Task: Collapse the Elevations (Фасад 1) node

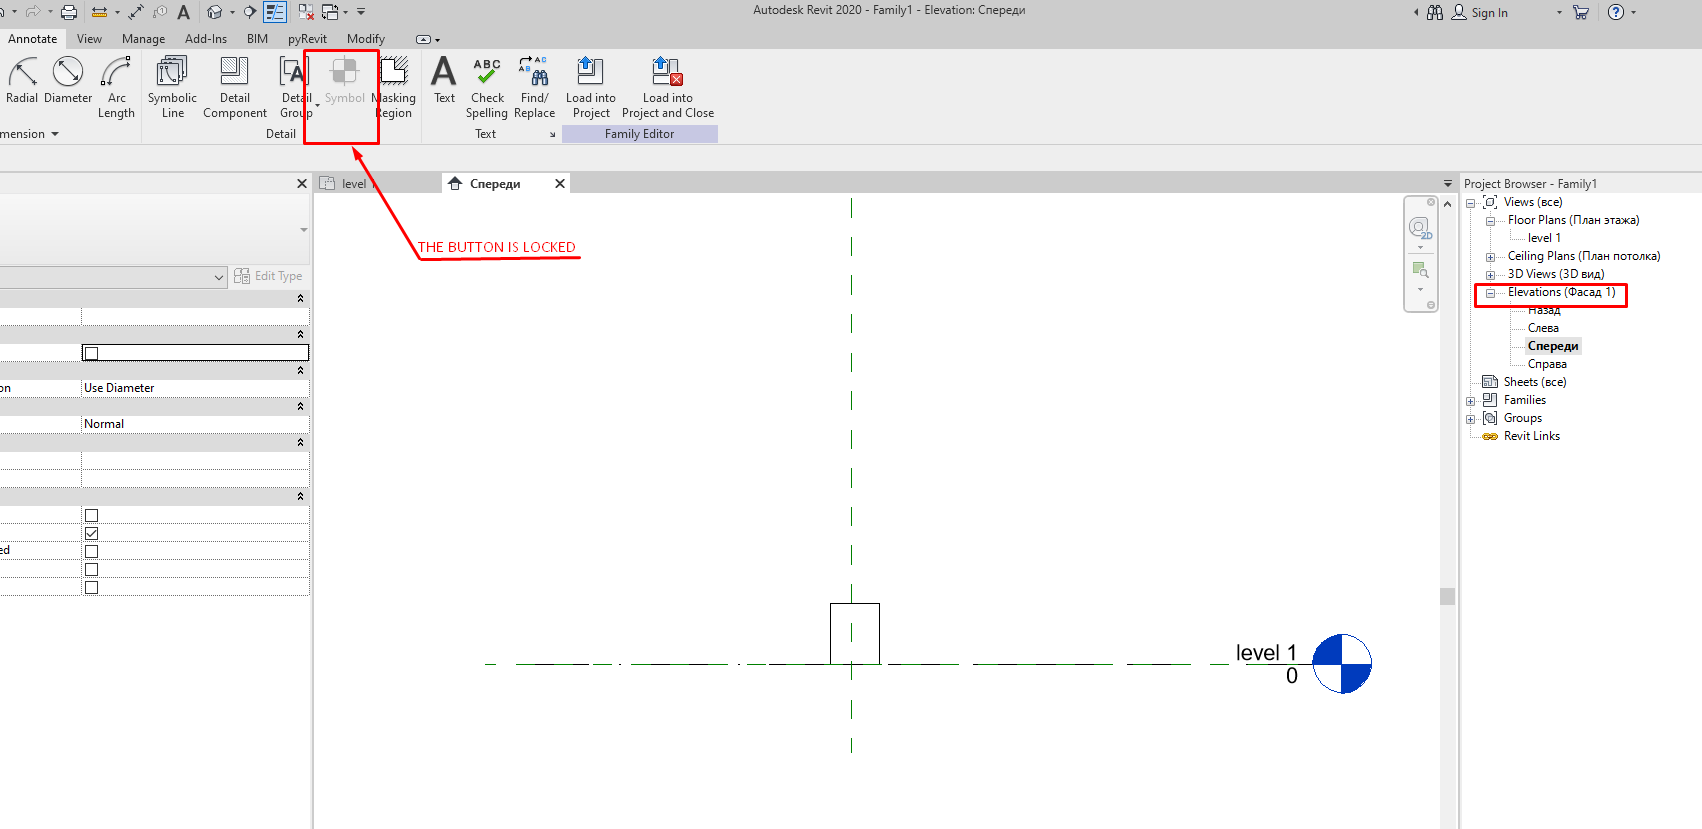Action: pyautogui.click(x=1490, y=293)
